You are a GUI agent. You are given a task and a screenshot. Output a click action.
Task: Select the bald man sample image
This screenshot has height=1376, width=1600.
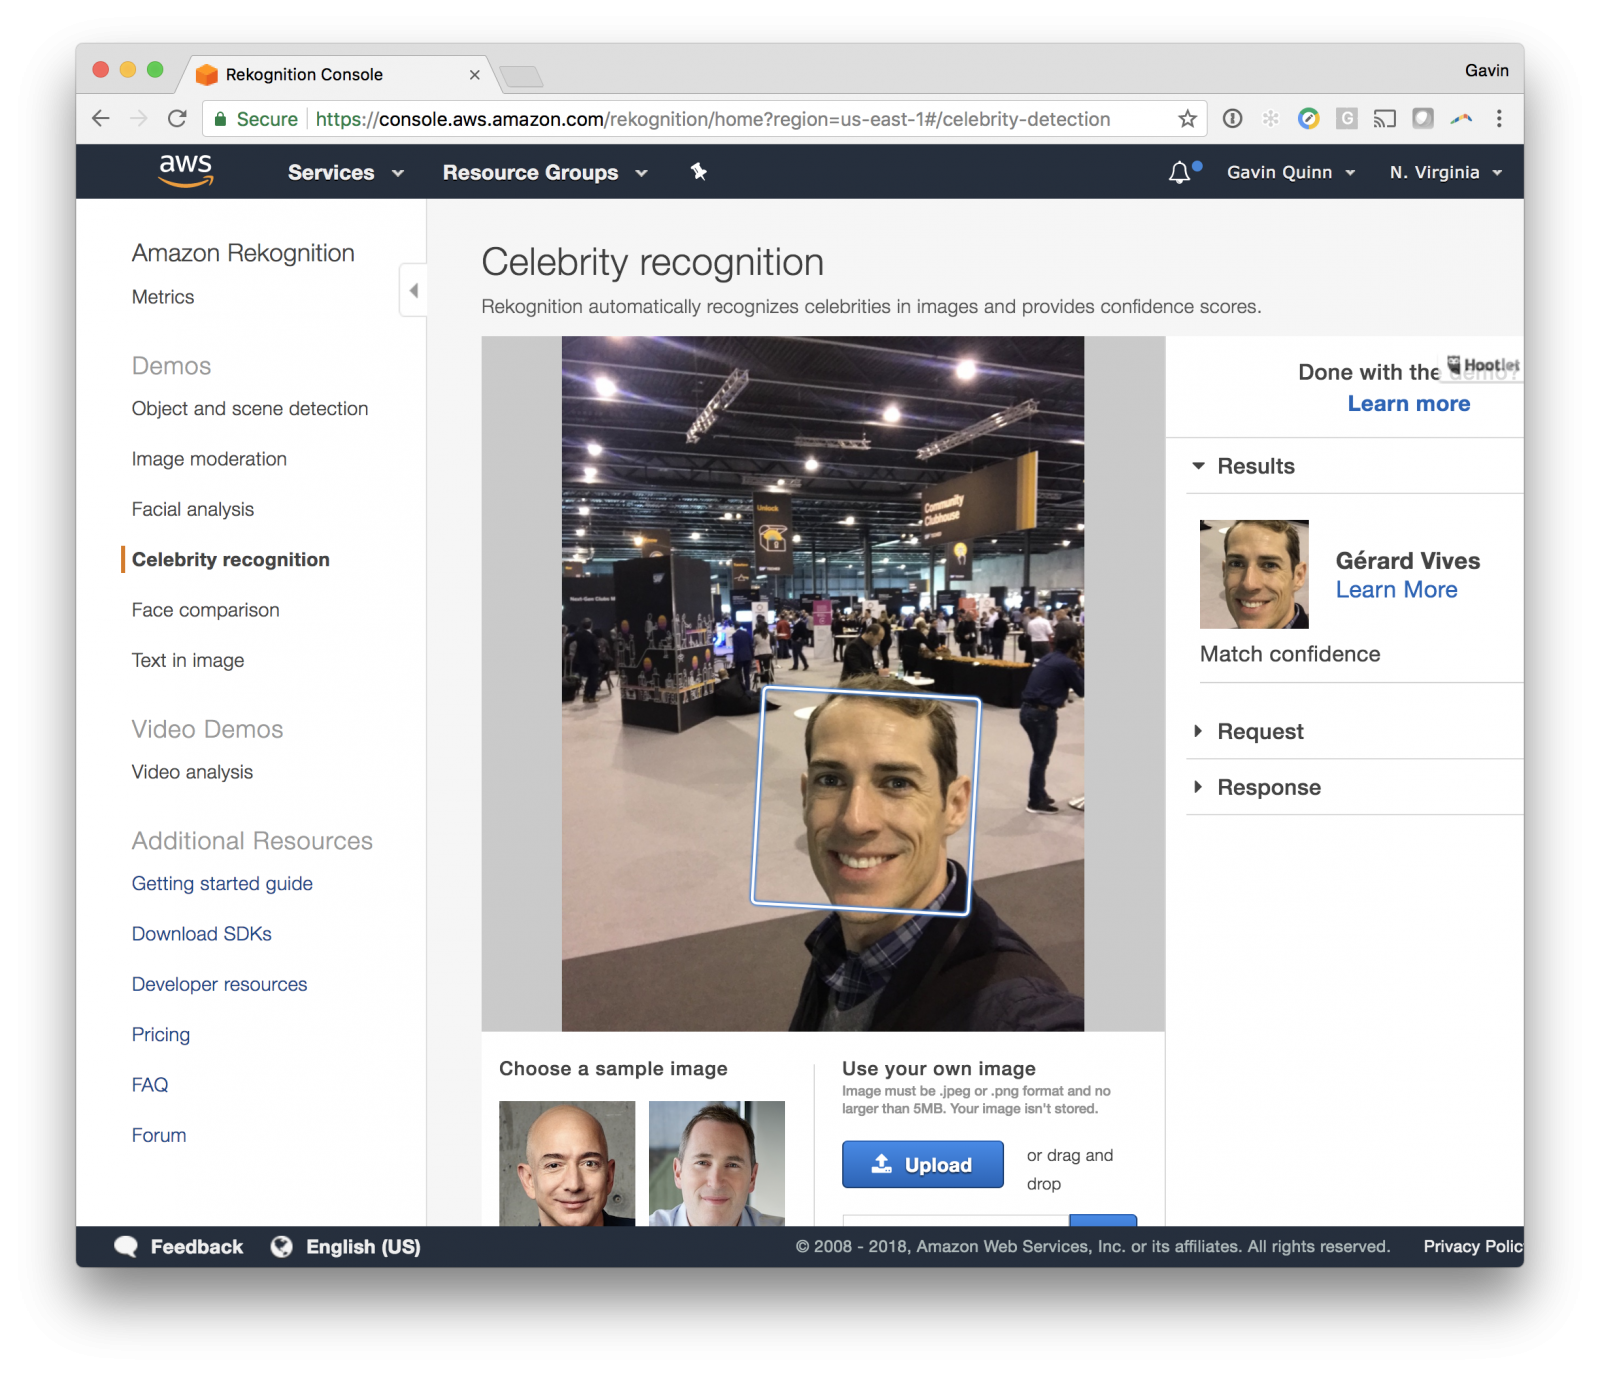[567, 1163]
